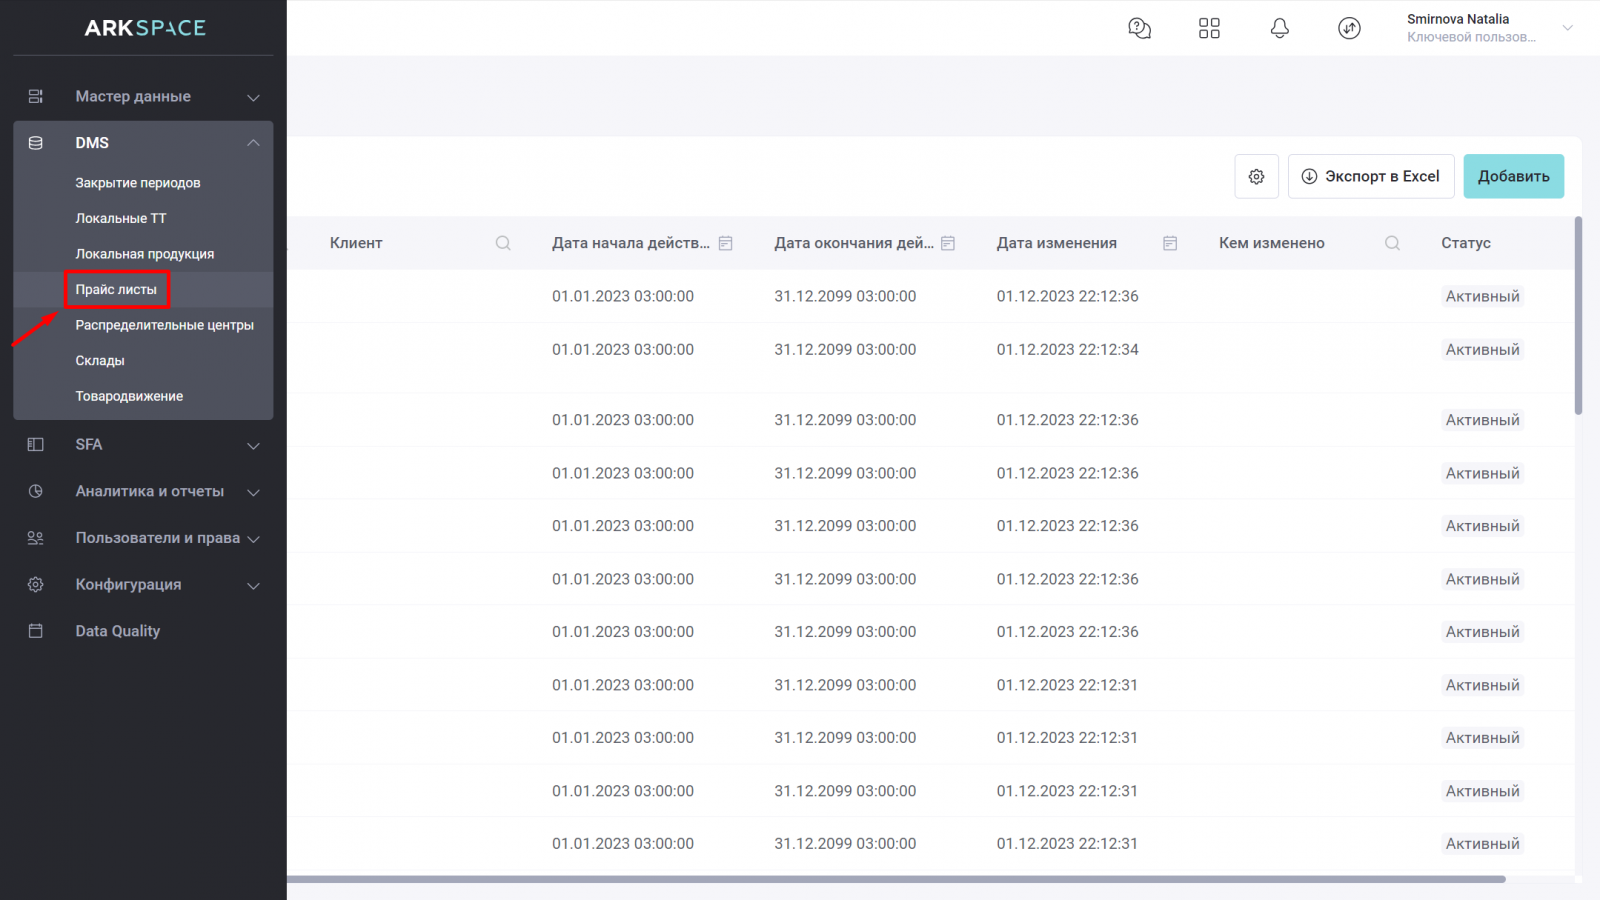Go to Data Quality section
Image resolution: width=1600 pixels, height=900 pixels.
[118, 631]
